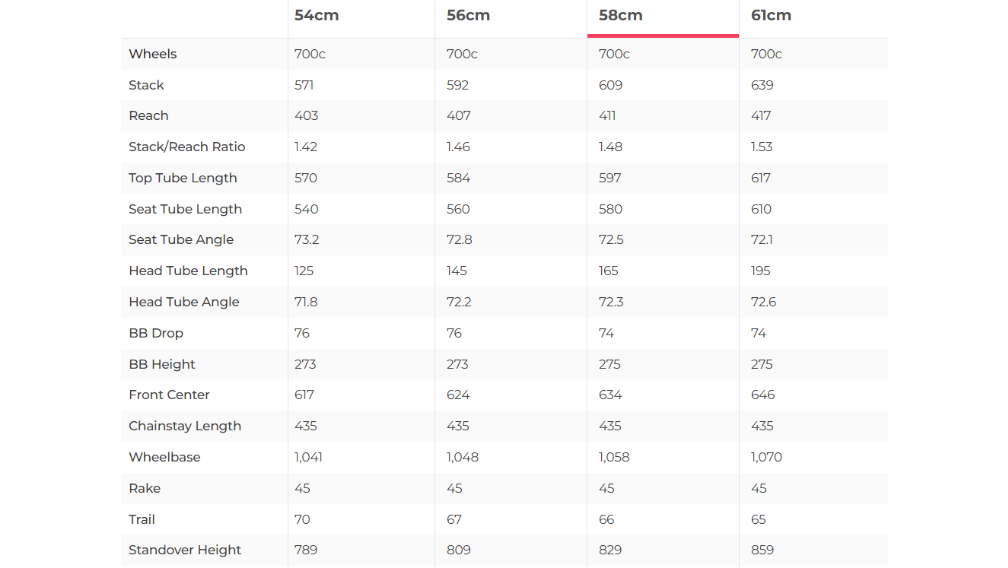Click the Stack/Reach Ratio row label

[187, 147]
